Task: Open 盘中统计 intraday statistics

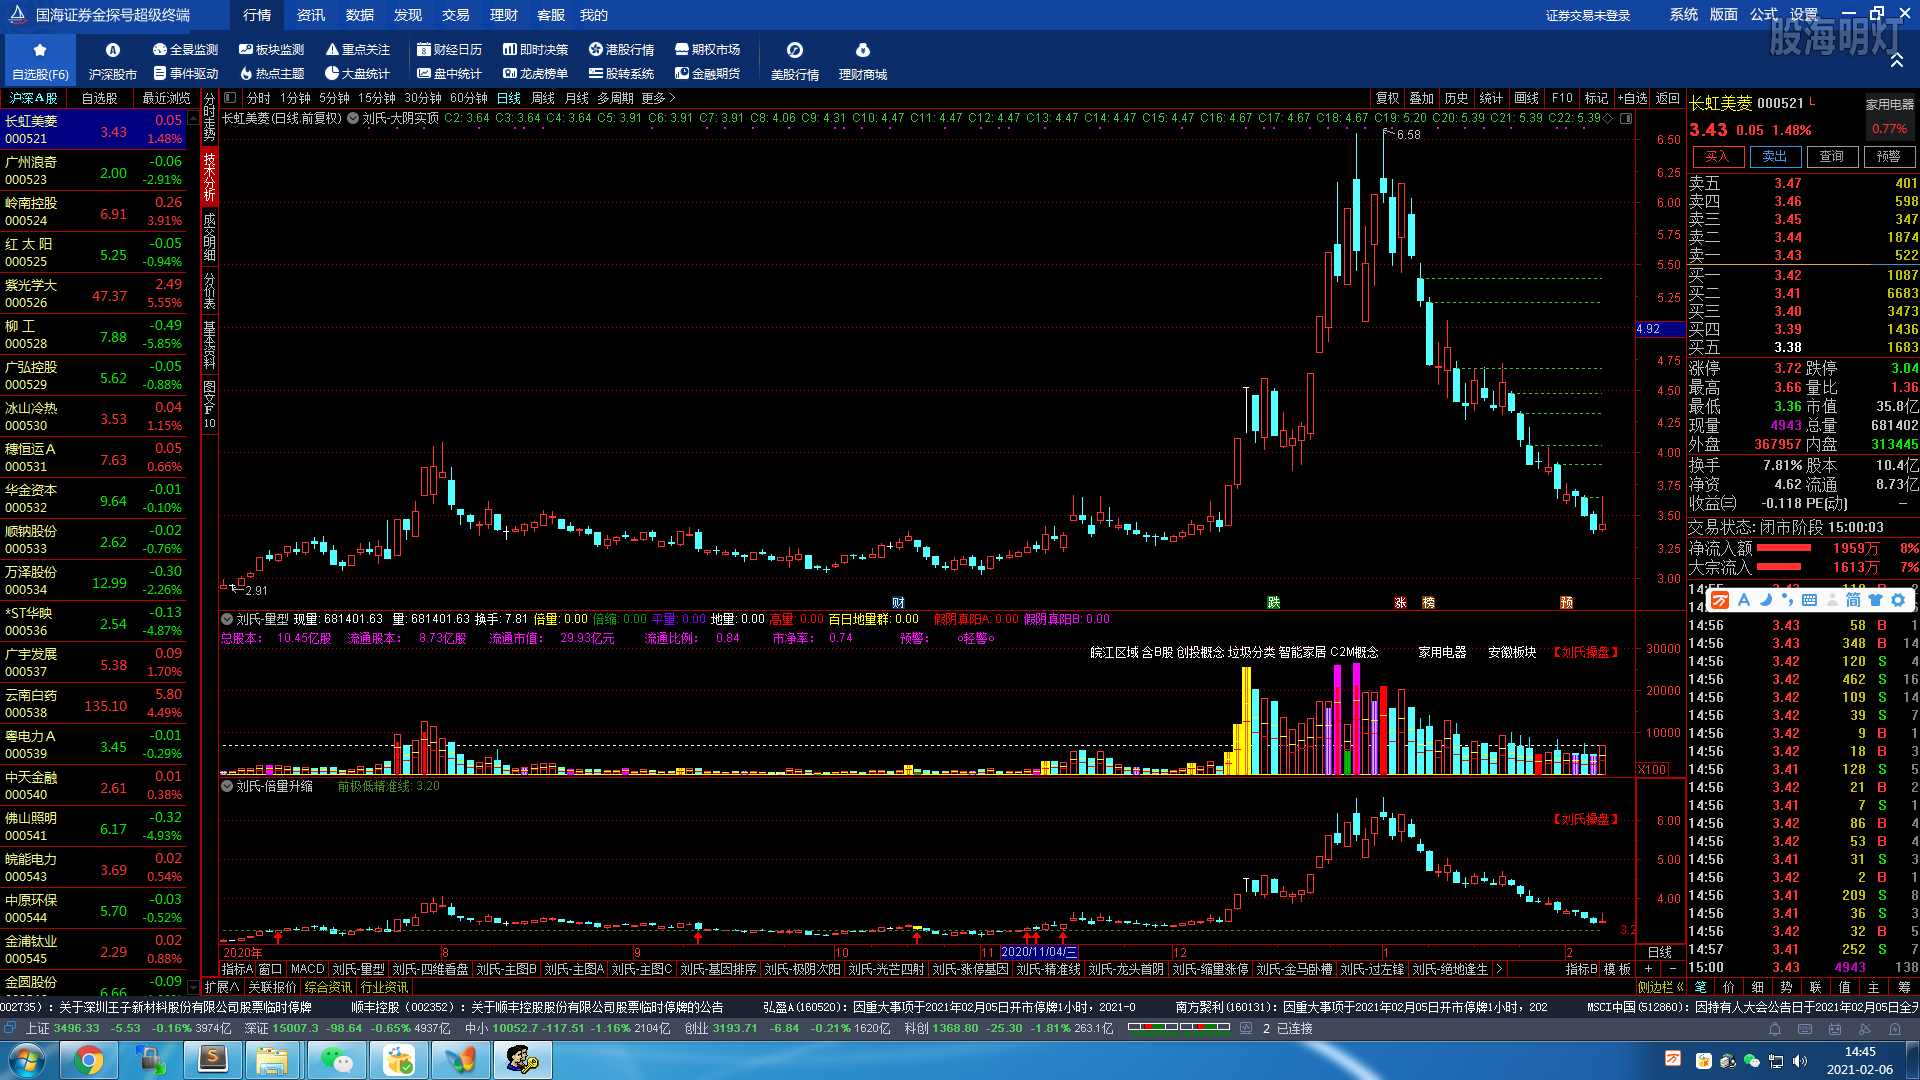Action: click(x=449, y=73)
